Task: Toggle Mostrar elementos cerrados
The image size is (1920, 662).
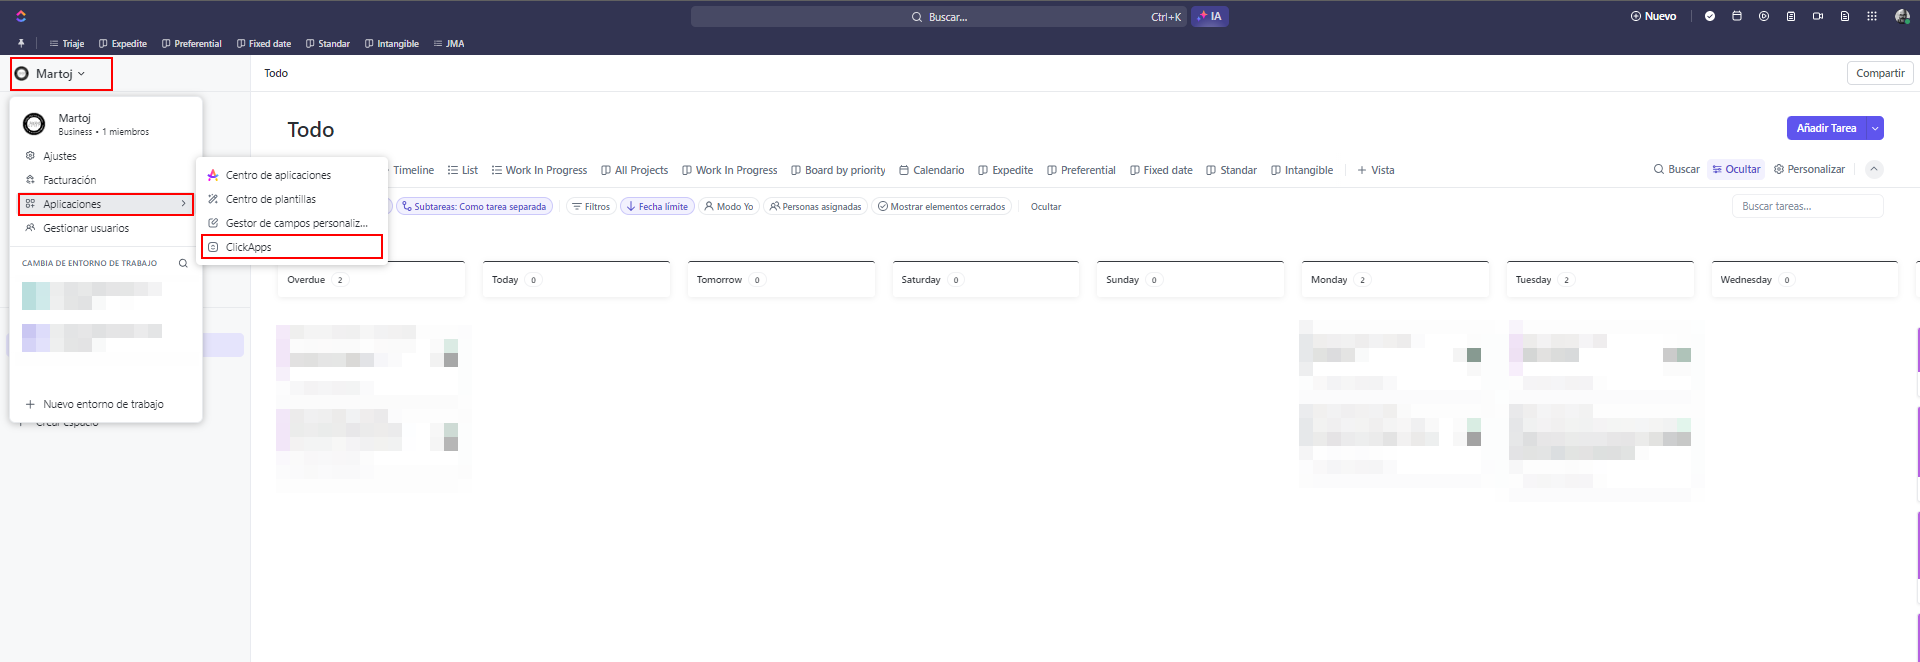Action: pyautogui.click(x=941, y=207)
